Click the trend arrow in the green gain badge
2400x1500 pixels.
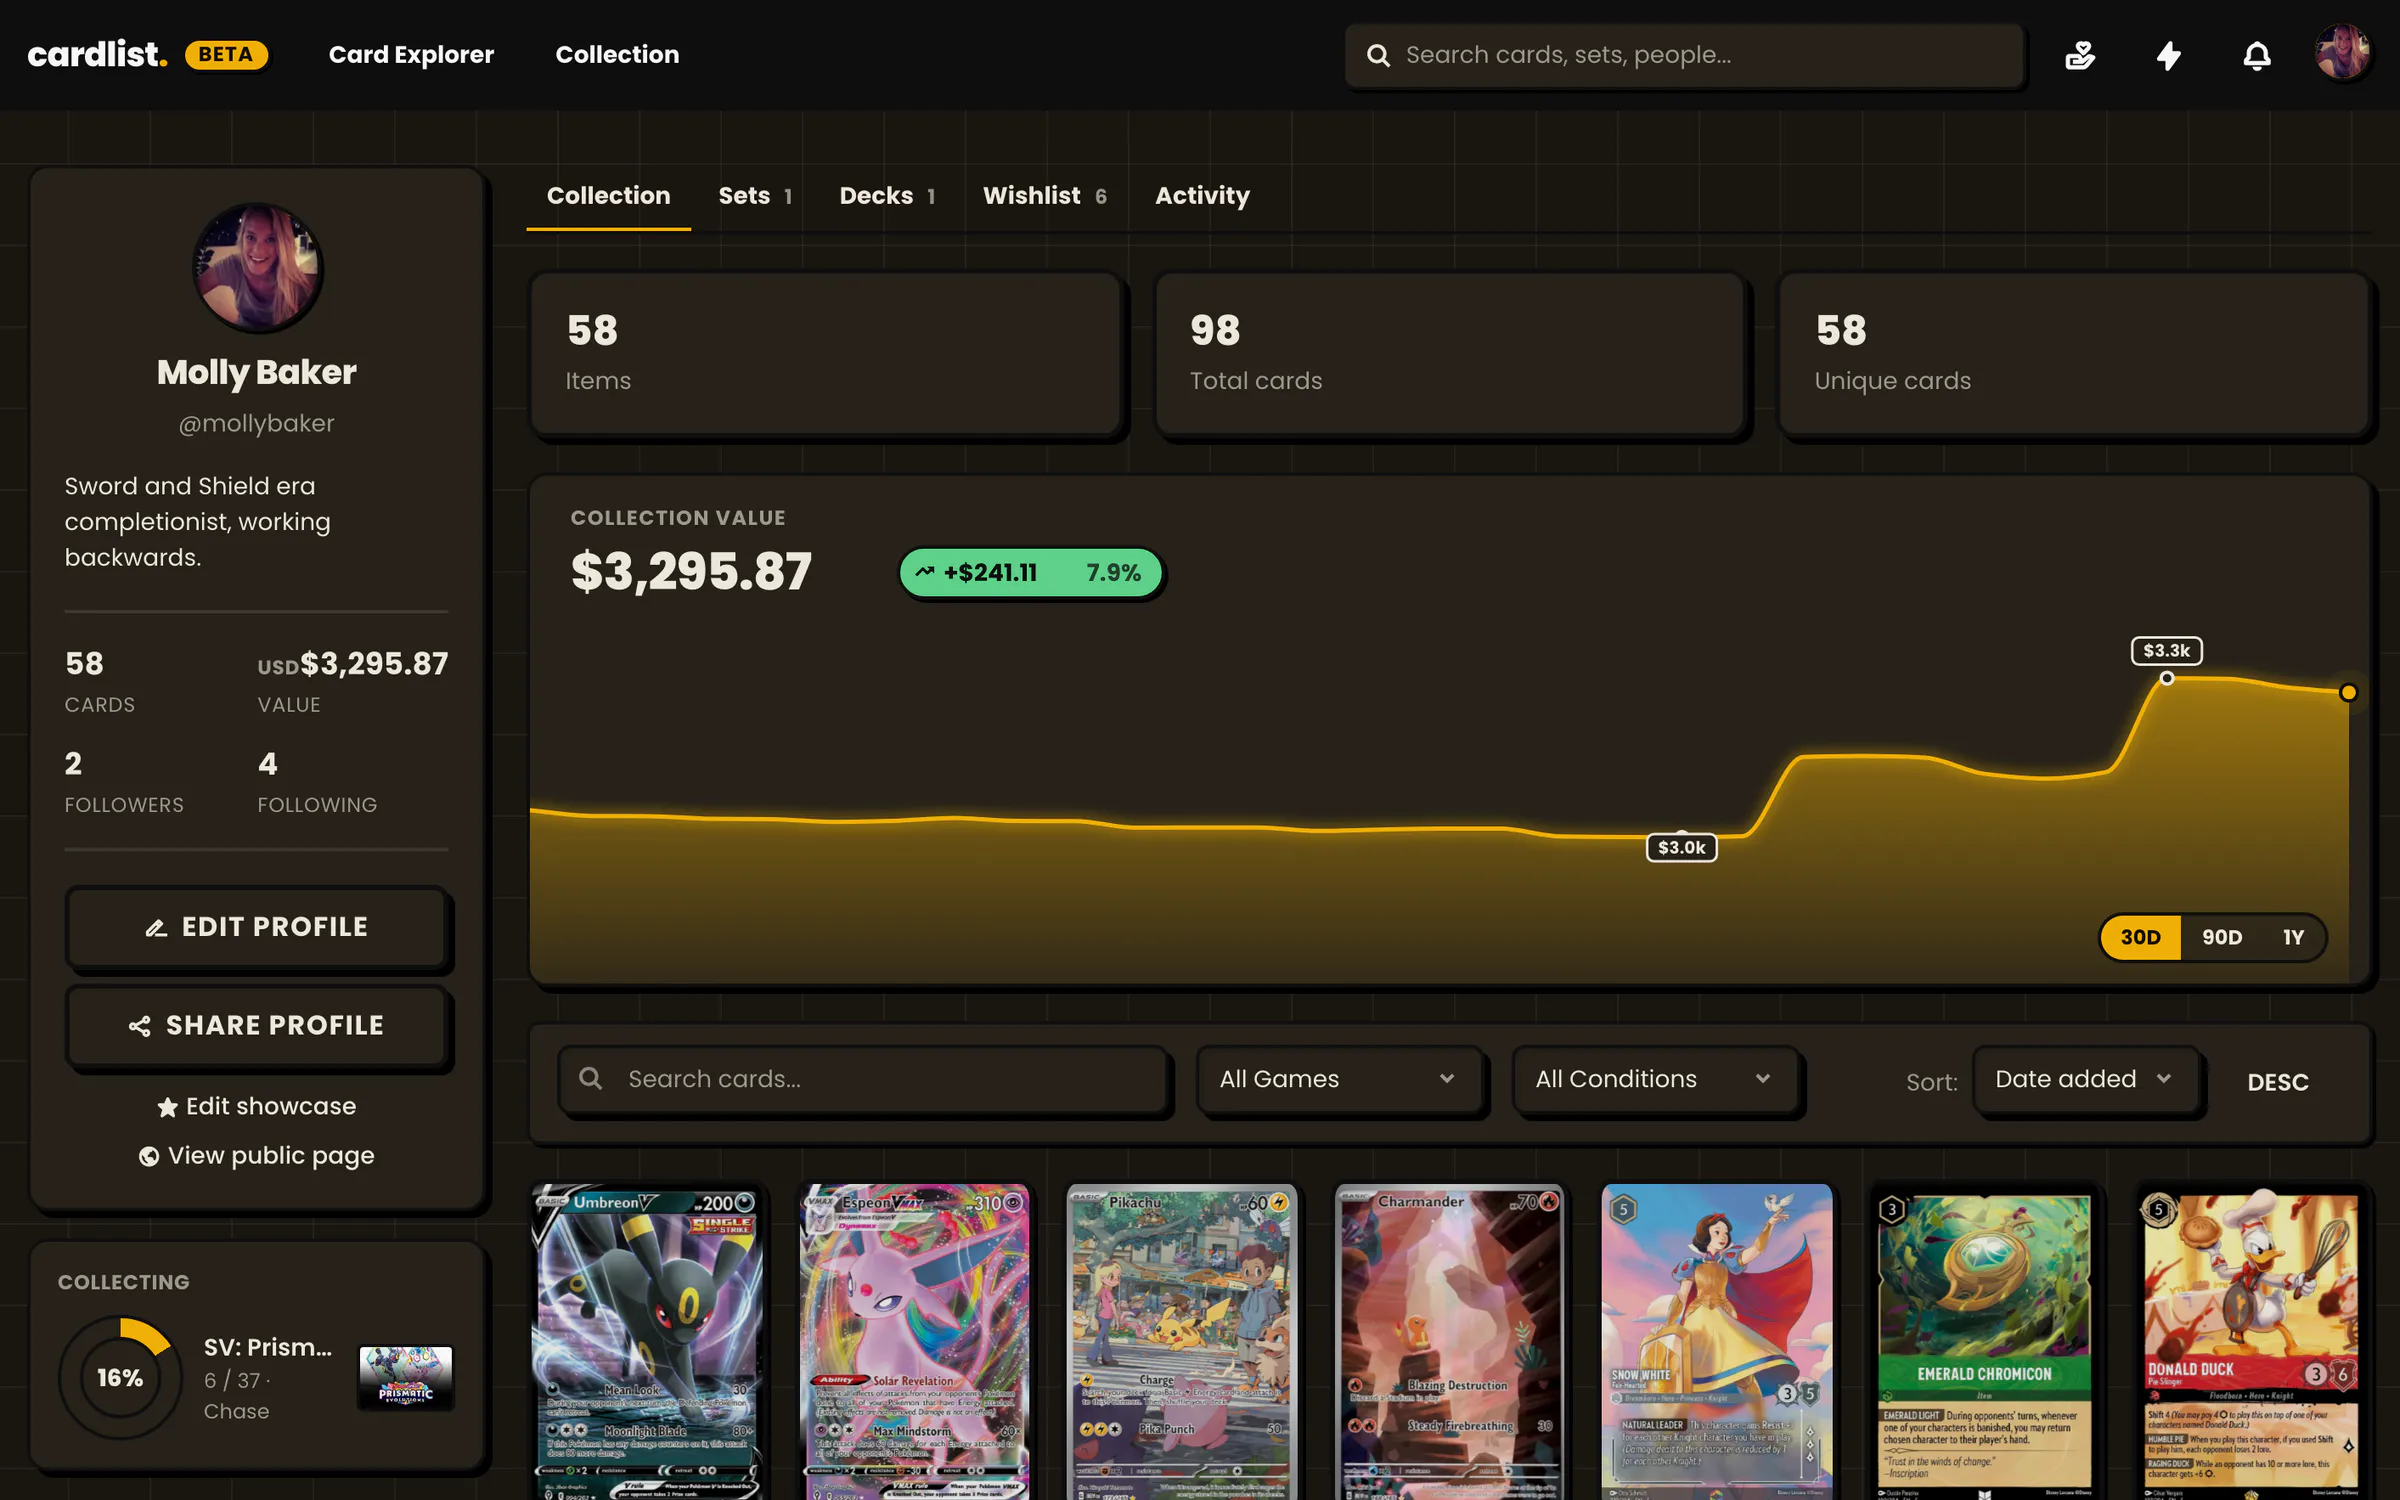(x=925, y=572)
